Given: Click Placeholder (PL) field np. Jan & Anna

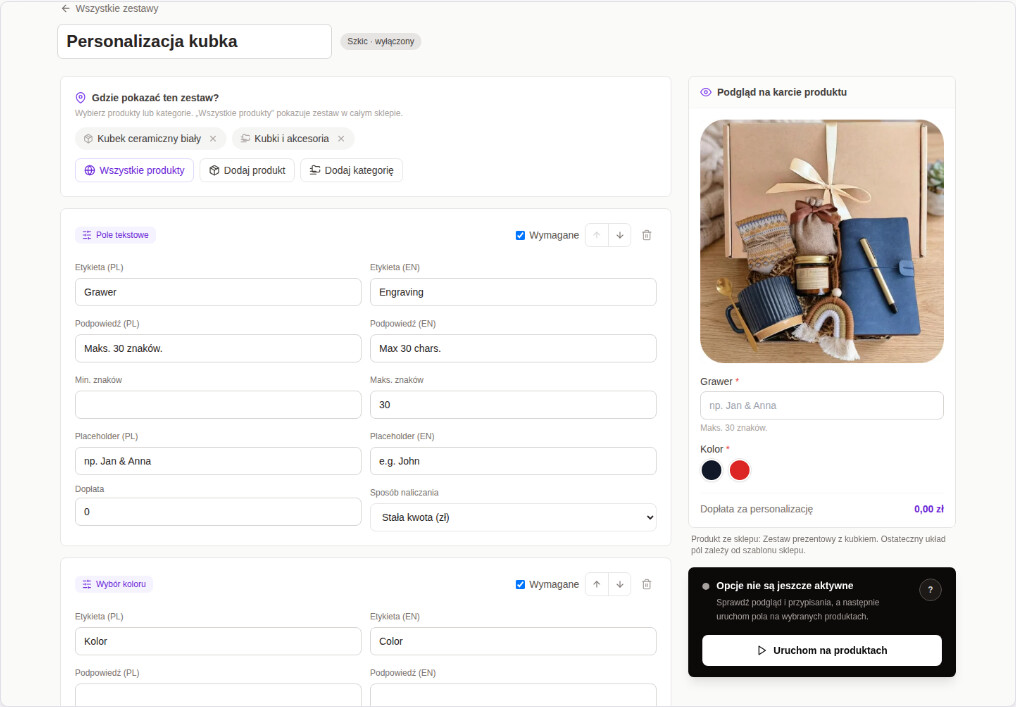Looking at the screenshot, I should click(x=218, y=461).
